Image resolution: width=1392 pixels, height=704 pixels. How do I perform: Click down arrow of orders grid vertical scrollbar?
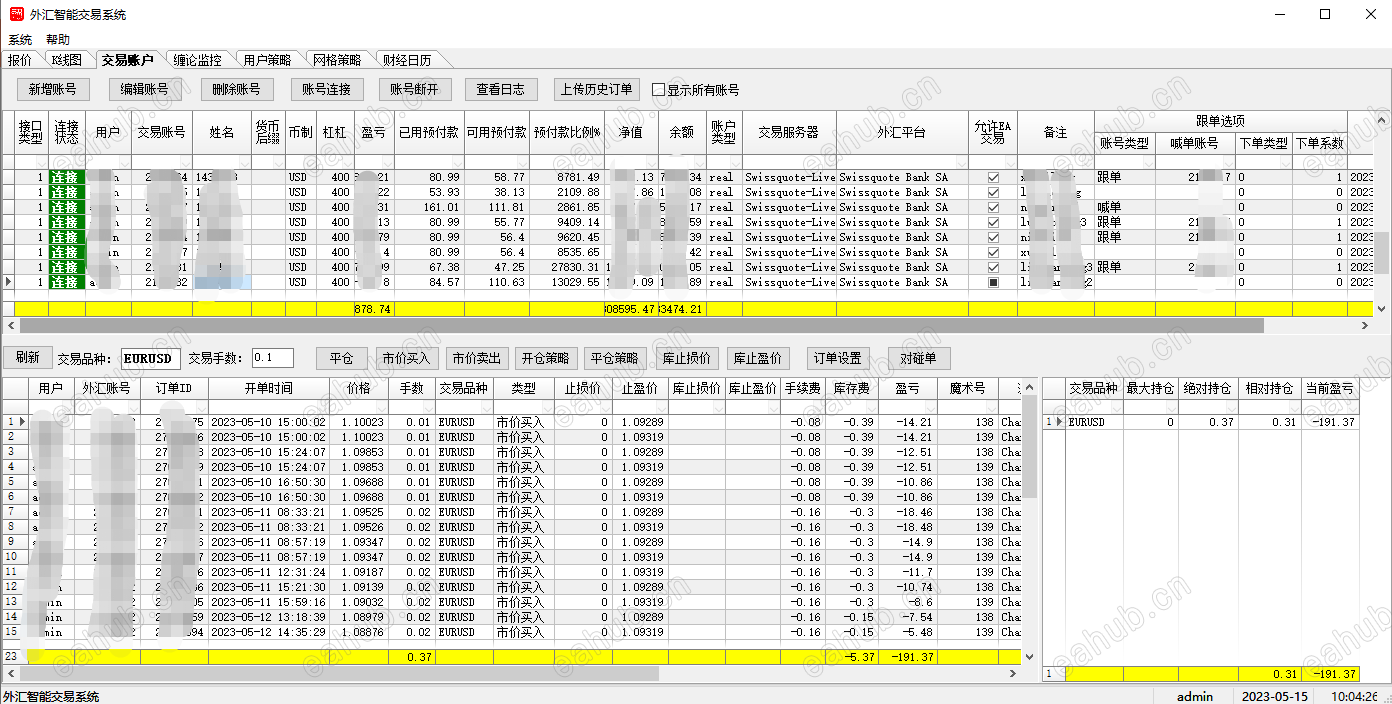tap(1030, 656)
